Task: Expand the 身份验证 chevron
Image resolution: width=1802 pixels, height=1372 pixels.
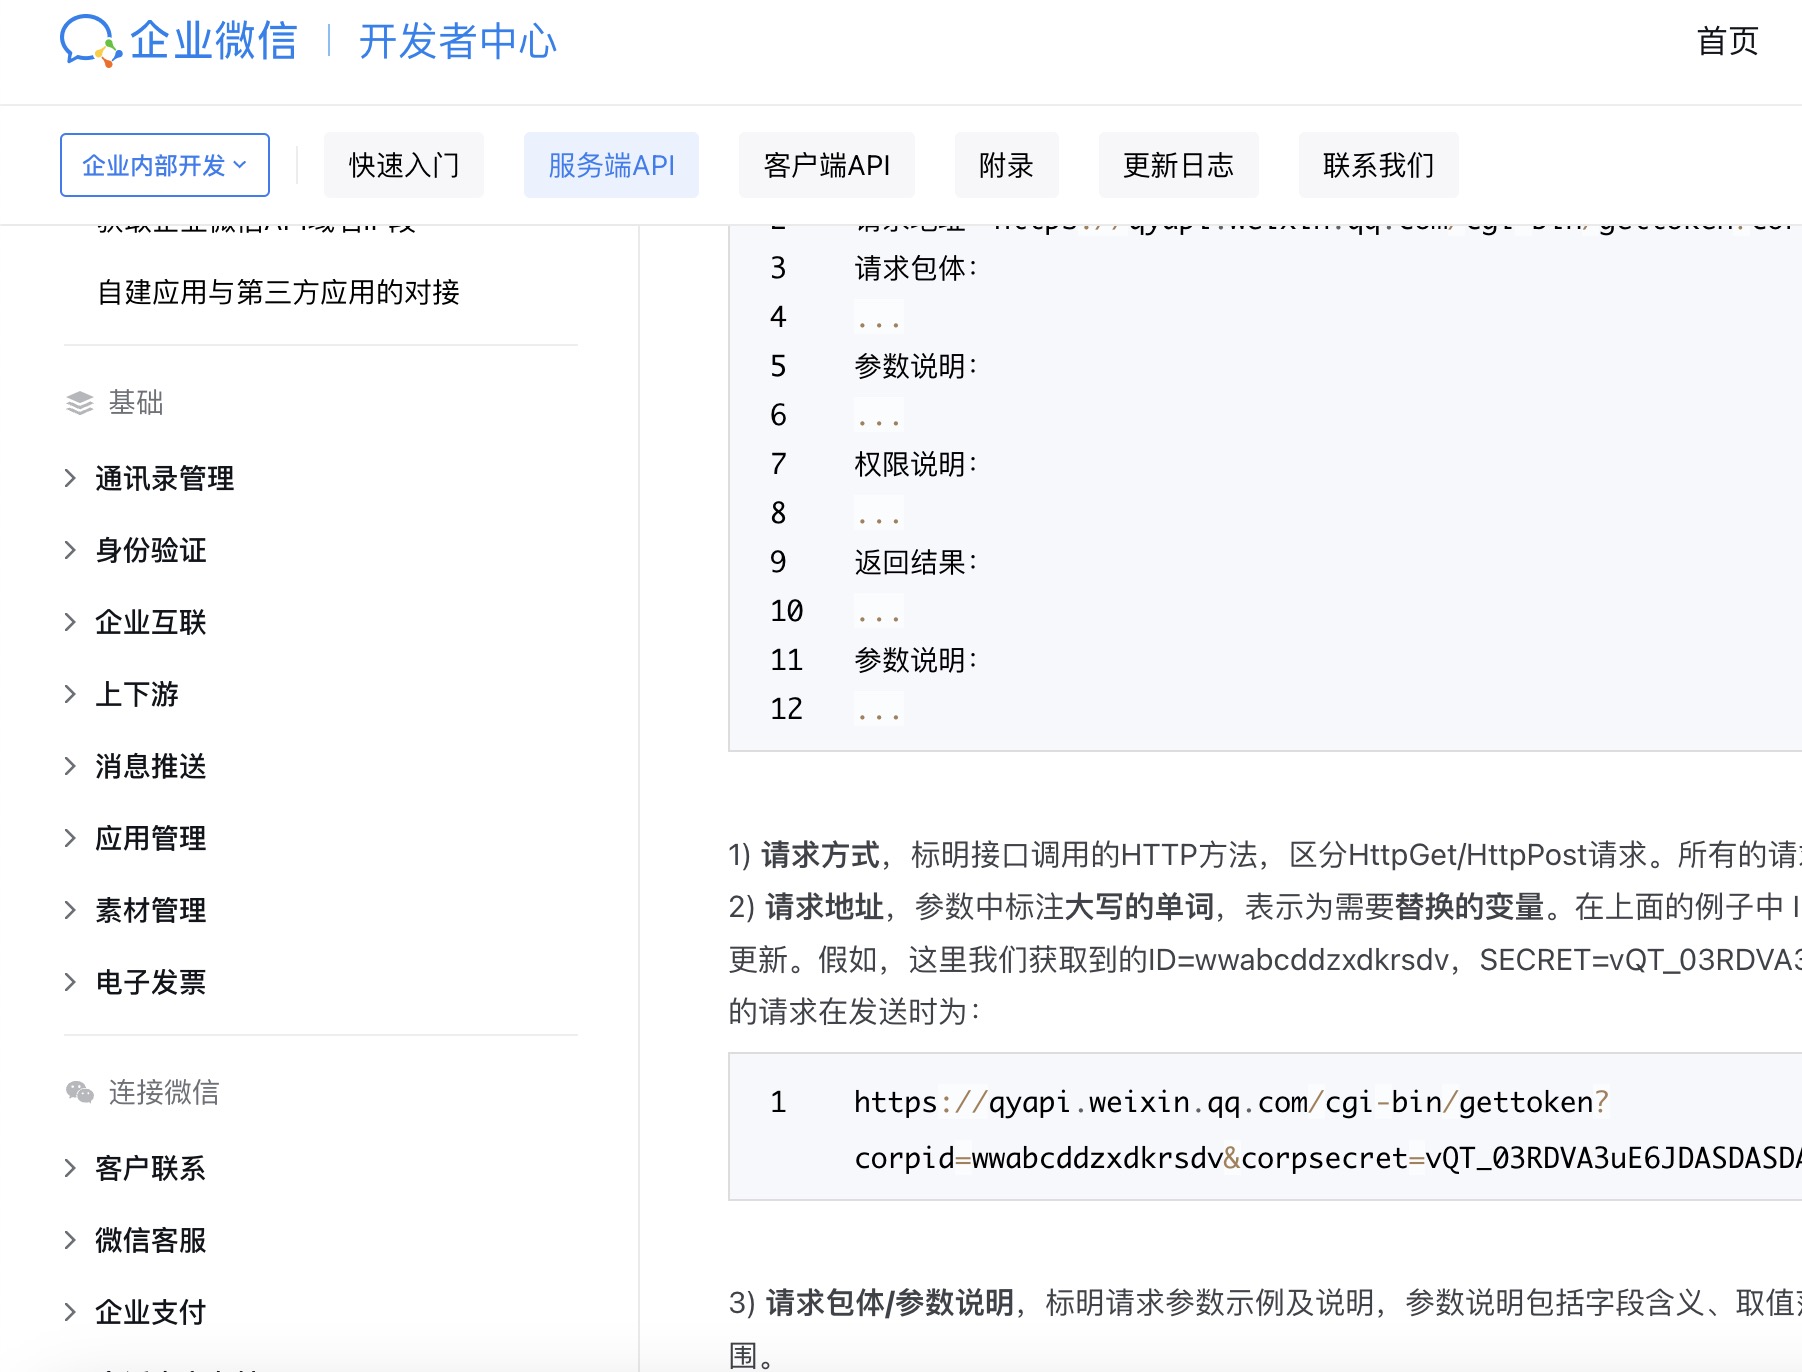Action: pos(70,550)
